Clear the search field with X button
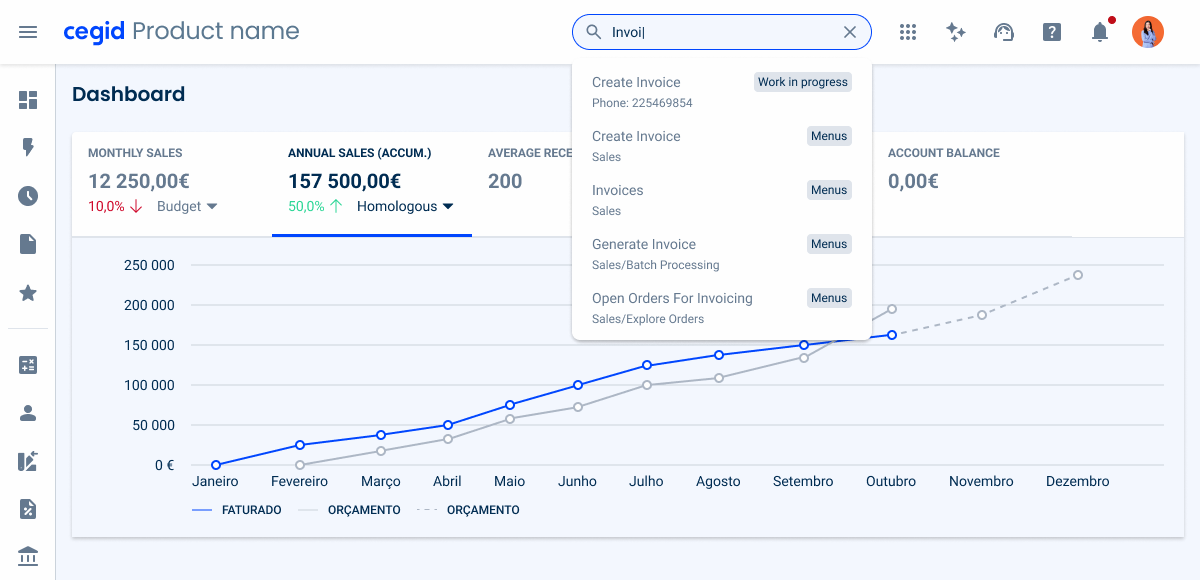The height and width of the screenshot is (580, 1200). 850,32
